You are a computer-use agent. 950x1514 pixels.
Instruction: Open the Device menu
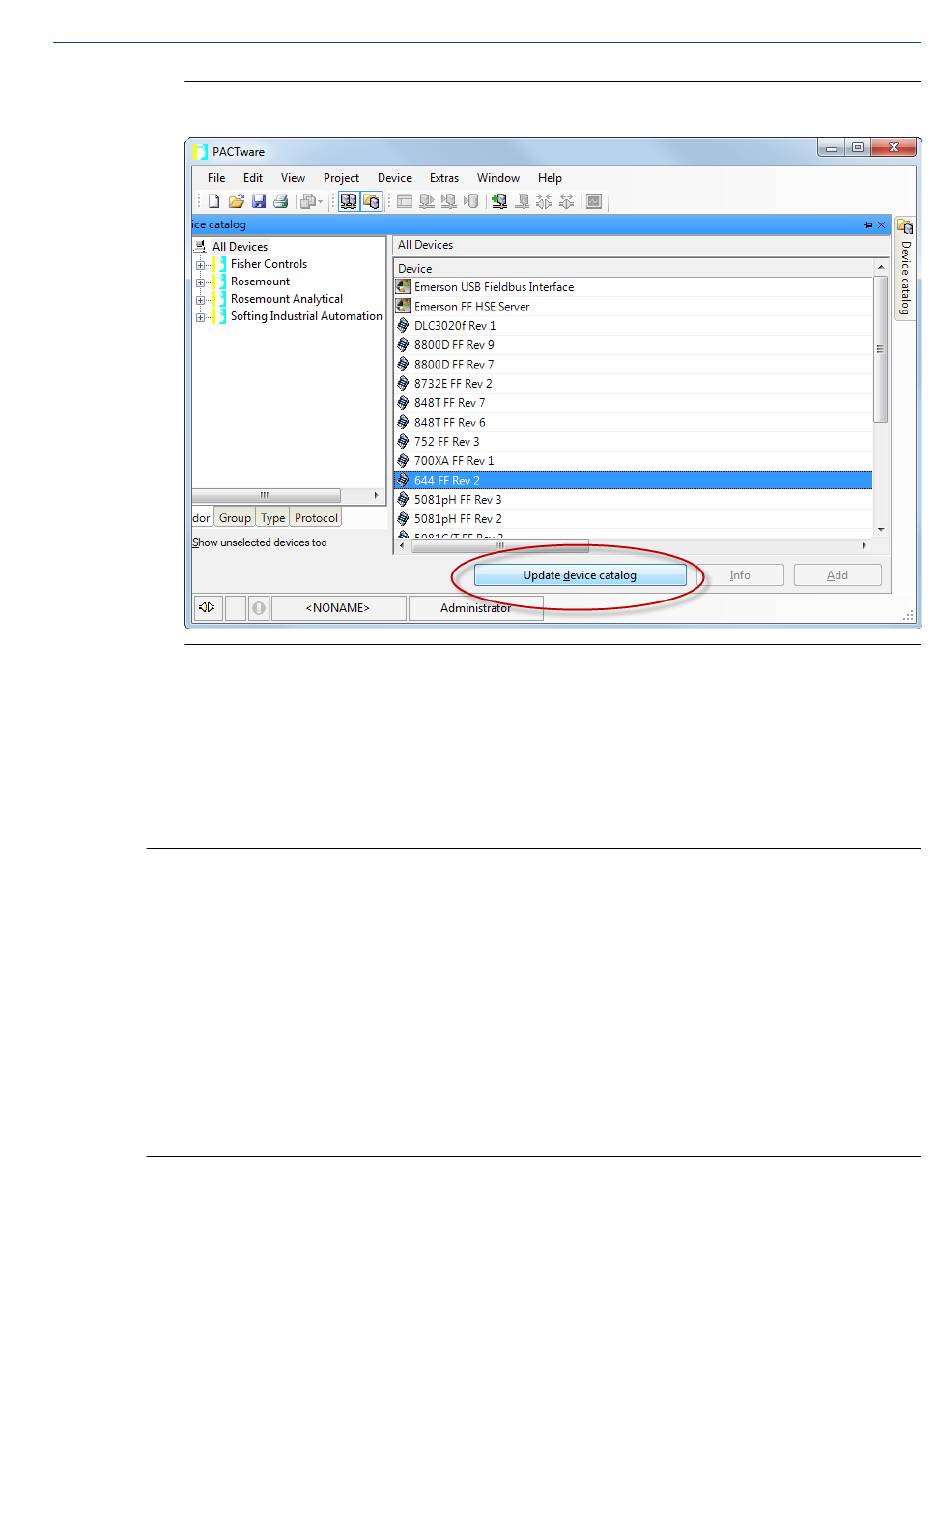395,178
